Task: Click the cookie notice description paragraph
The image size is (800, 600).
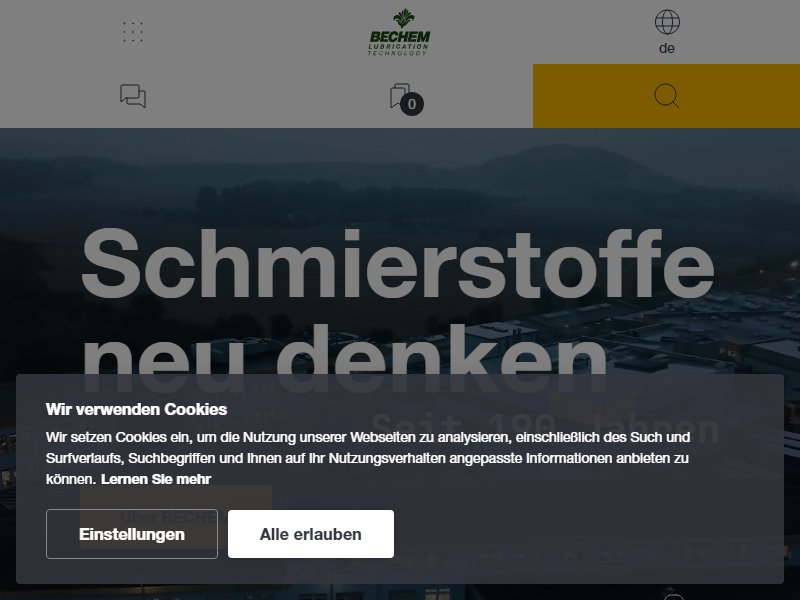Action: coord(367,458)
